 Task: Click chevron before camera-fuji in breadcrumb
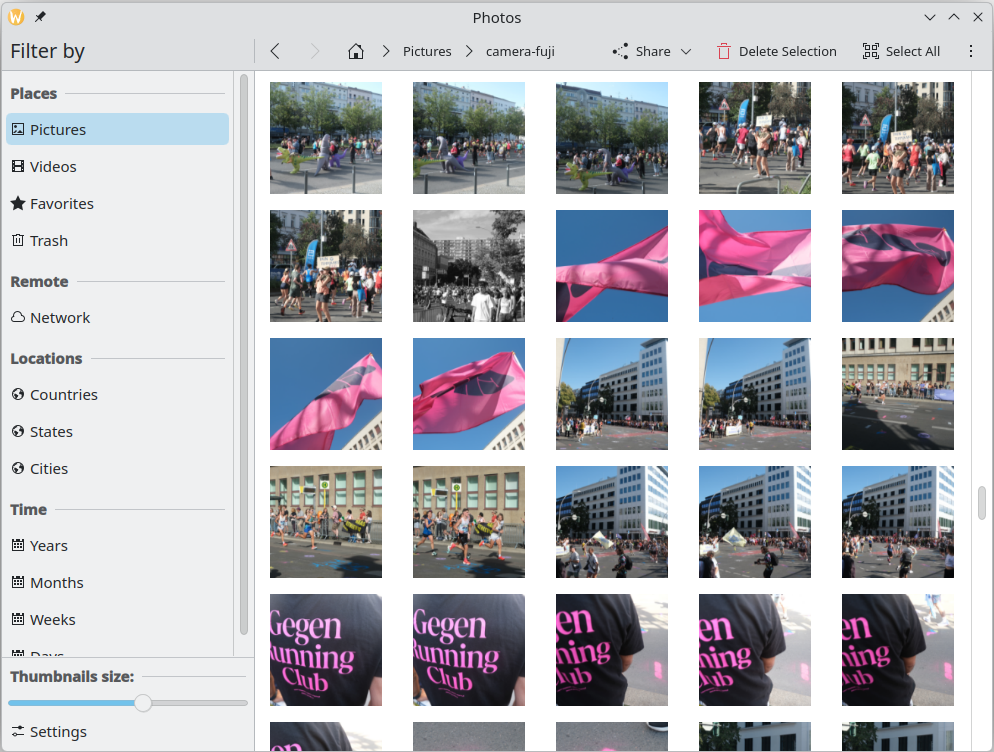(x=469, y=51)
